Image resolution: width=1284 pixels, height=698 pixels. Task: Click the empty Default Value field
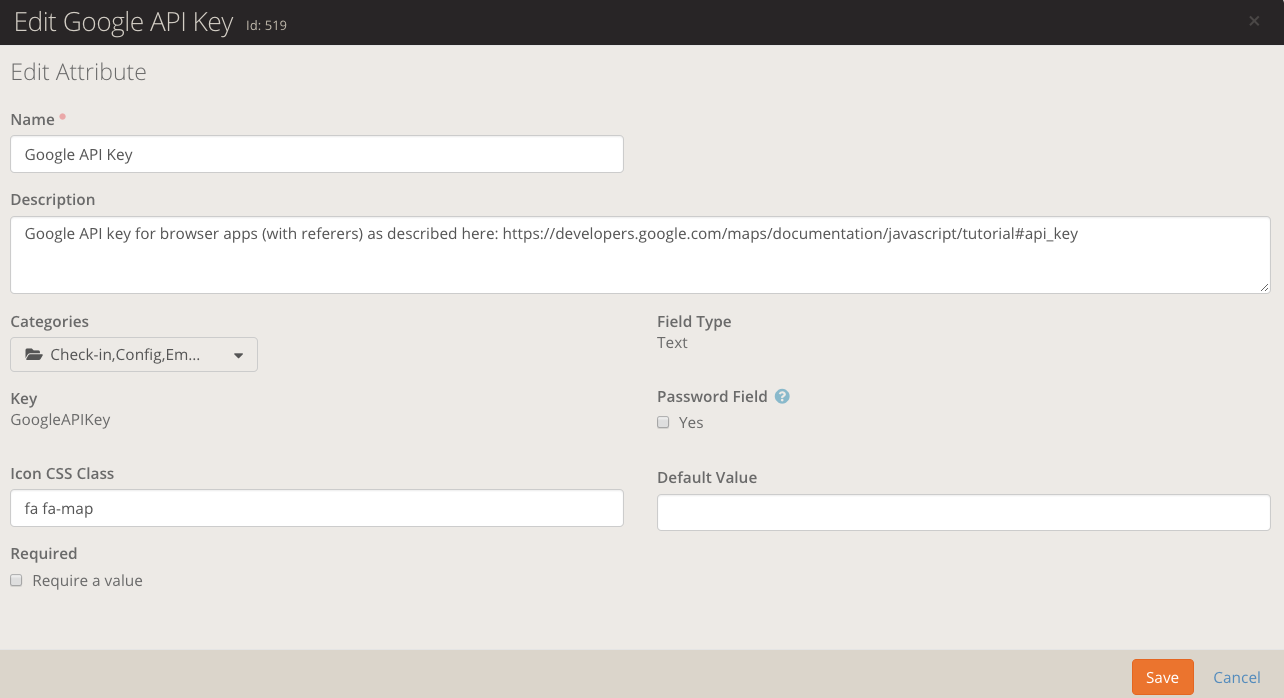[x=963, y=512]
